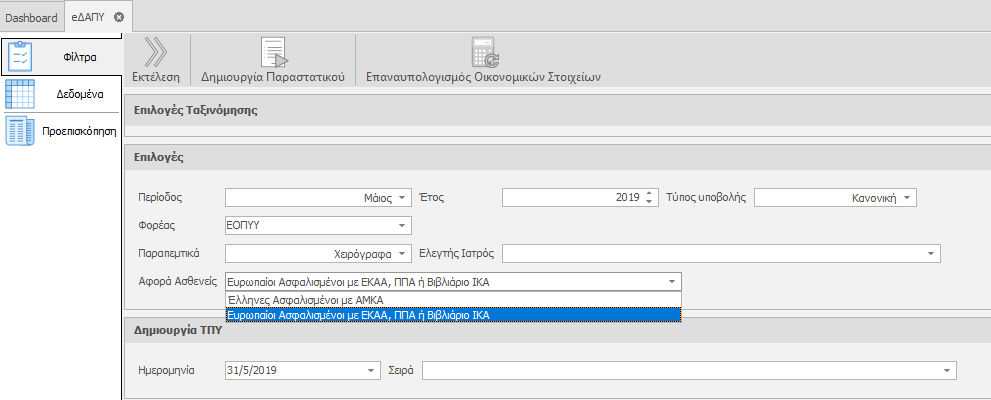The height and width of the screenshot is (400, 991).
Task: Expand the Φορέας dropdown showing ΕΟΠΥΥ
Action: (403, 226)
